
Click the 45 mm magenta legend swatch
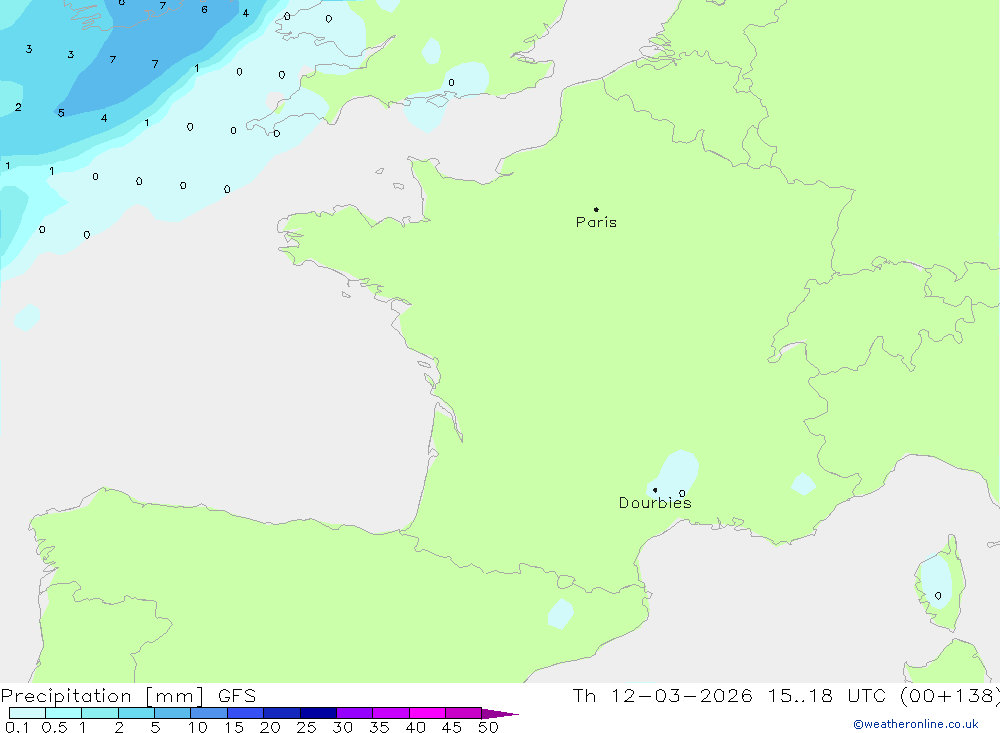[x=463, y=713]
